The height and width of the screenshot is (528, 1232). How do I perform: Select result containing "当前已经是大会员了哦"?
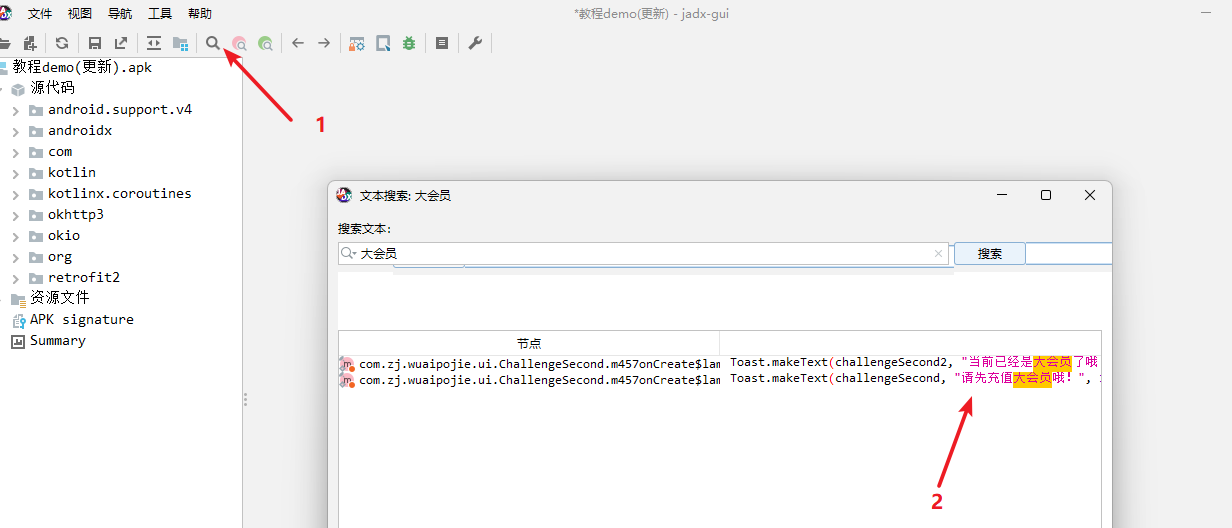click(915, 362)
